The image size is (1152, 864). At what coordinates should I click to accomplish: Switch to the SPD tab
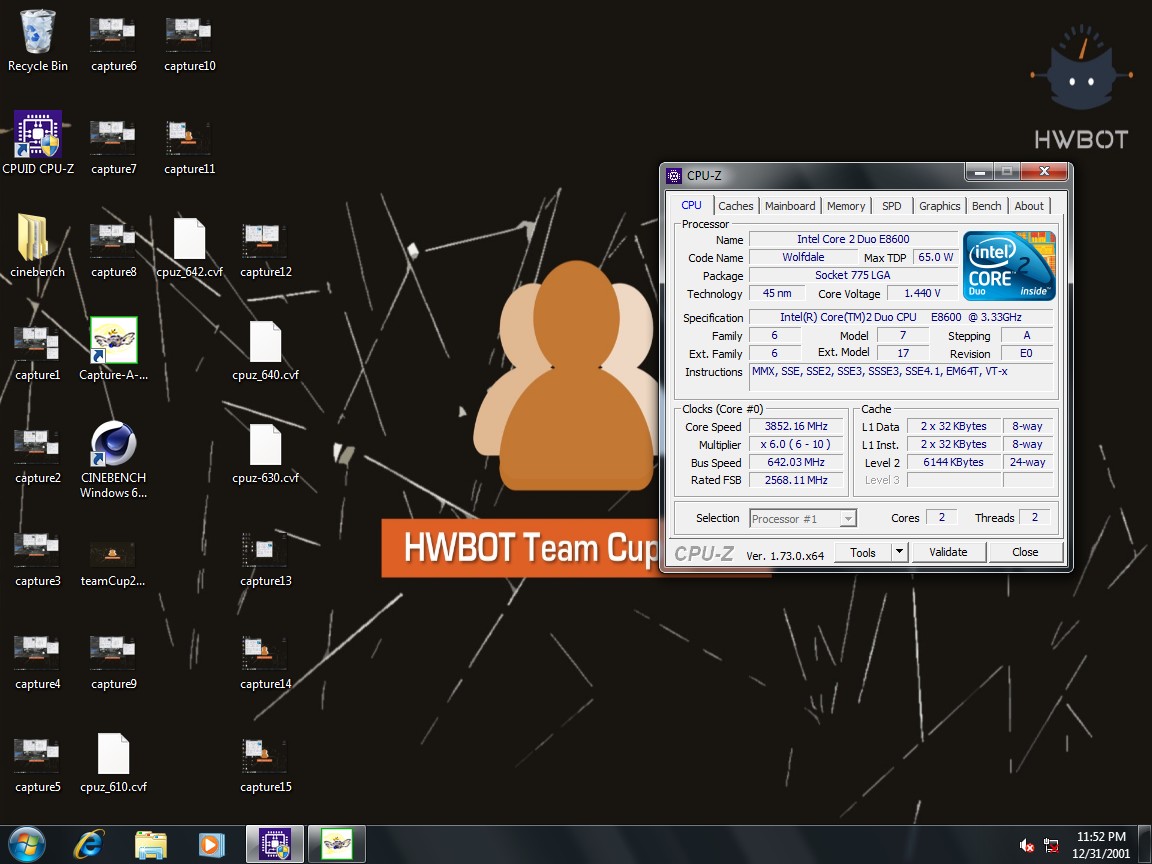pyautogui.click(x=892, y=206)
